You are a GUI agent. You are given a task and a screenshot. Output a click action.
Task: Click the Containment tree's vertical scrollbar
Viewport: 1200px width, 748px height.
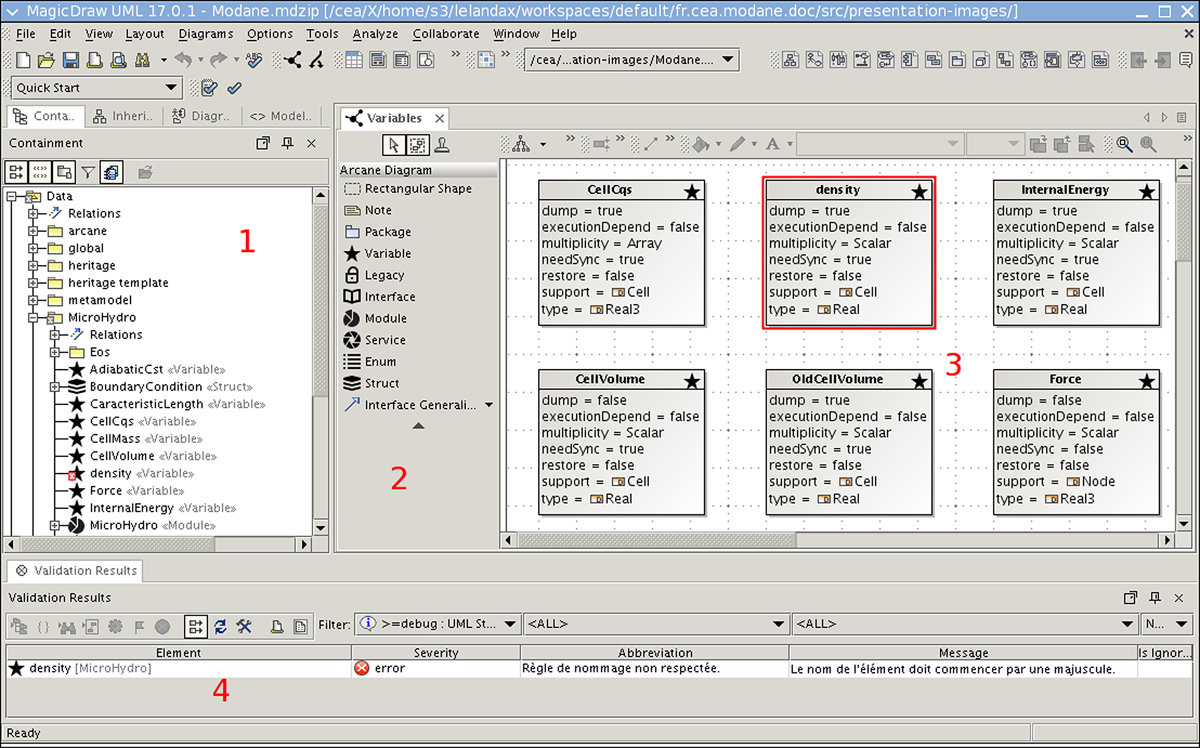[x=320, y=360]
